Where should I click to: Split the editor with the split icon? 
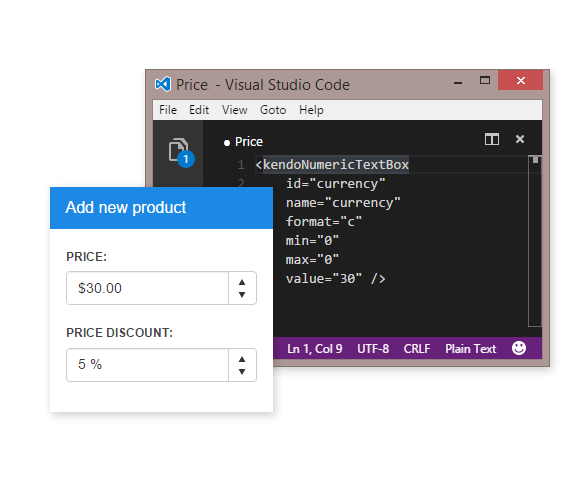[491, 139]
